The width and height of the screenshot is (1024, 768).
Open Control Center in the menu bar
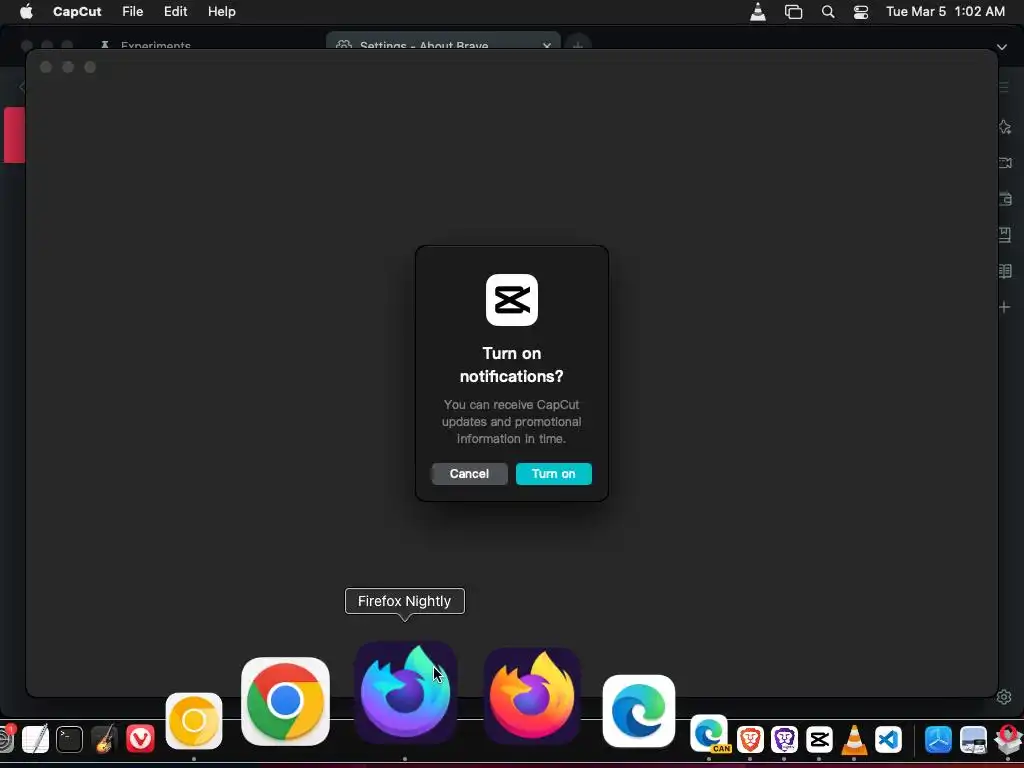861,12
